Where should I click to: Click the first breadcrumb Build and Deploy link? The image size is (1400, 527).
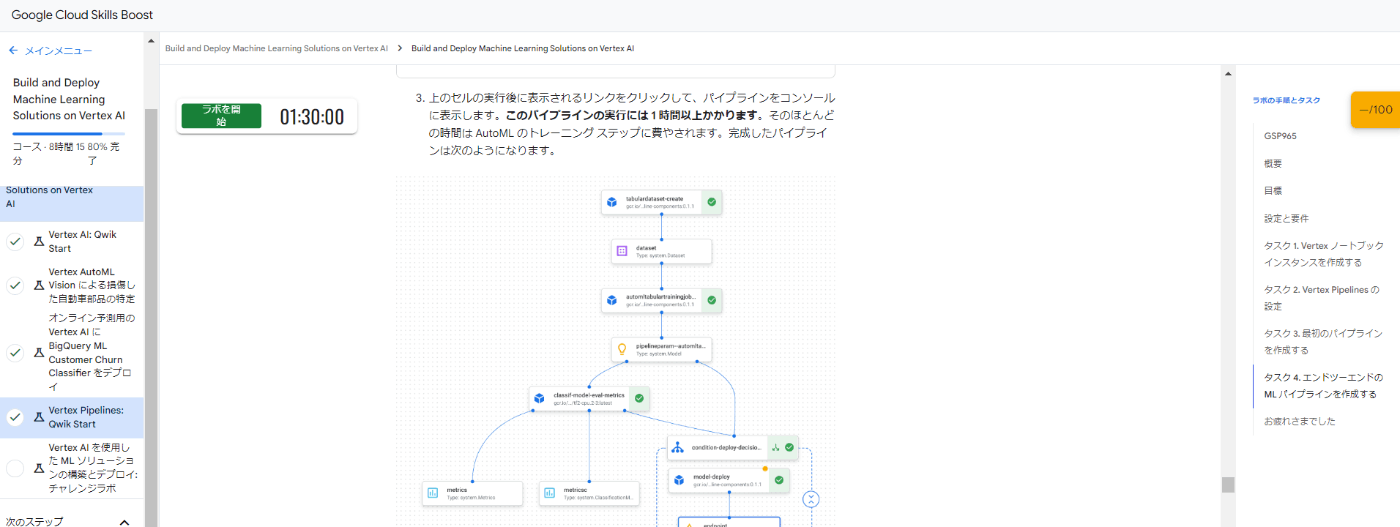click(x=276, y=48)
